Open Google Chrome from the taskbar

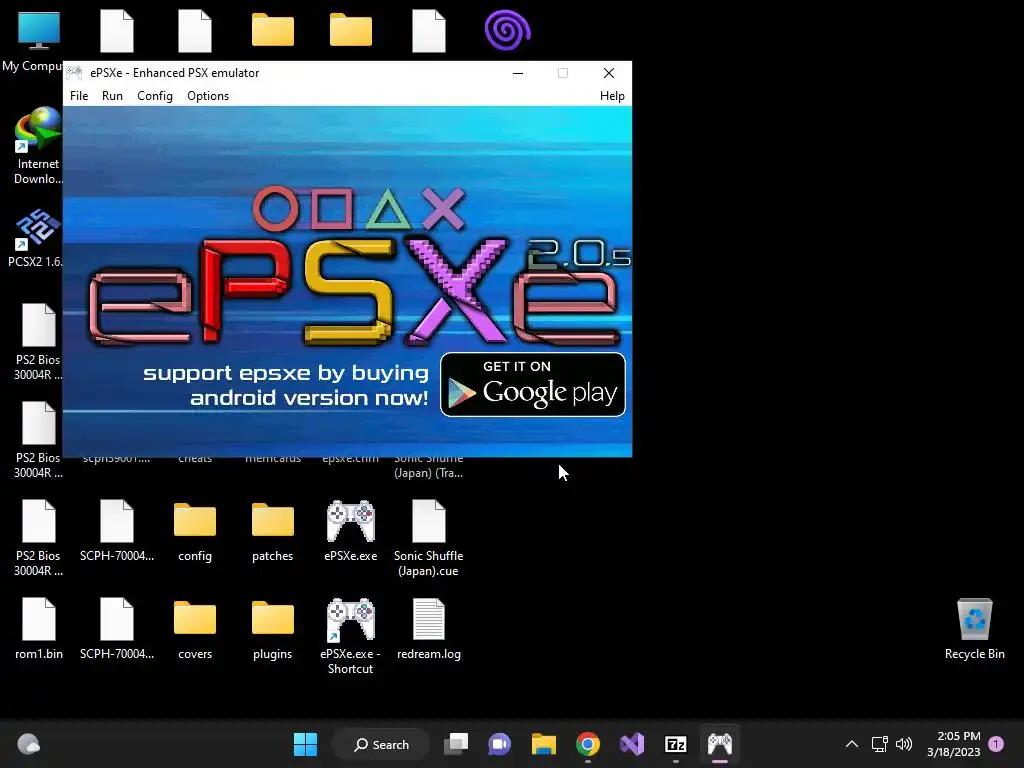click(588, 744)
